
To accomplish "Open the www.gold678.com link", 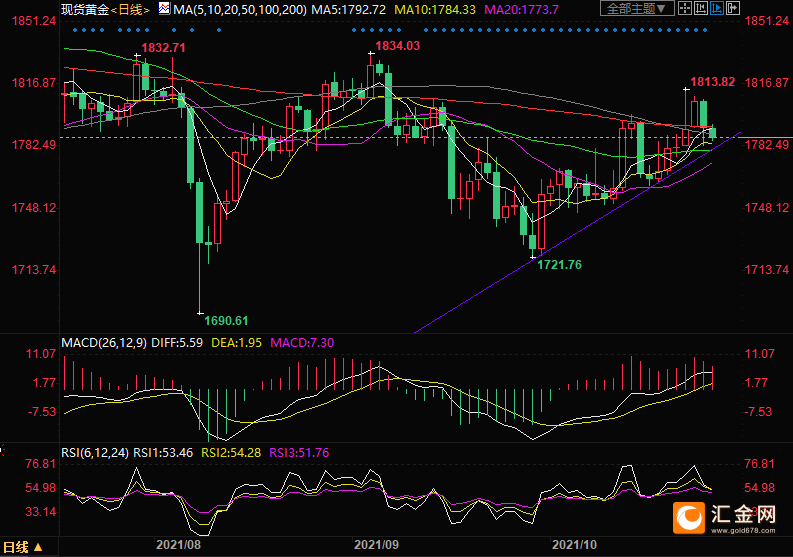I will [x=742, y=531].
